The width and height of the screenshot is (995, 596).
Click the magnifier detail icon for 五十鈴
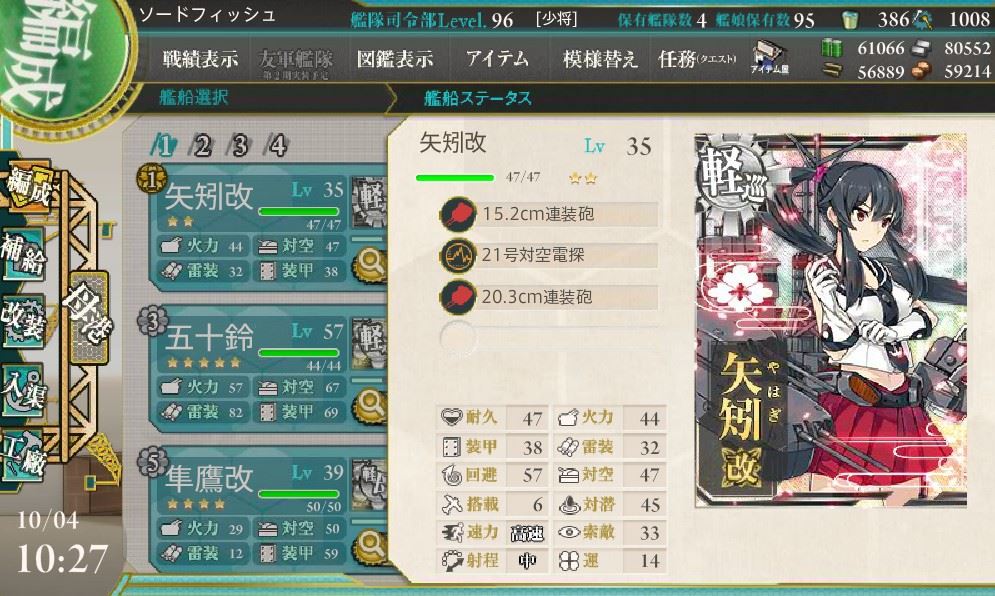371,405
